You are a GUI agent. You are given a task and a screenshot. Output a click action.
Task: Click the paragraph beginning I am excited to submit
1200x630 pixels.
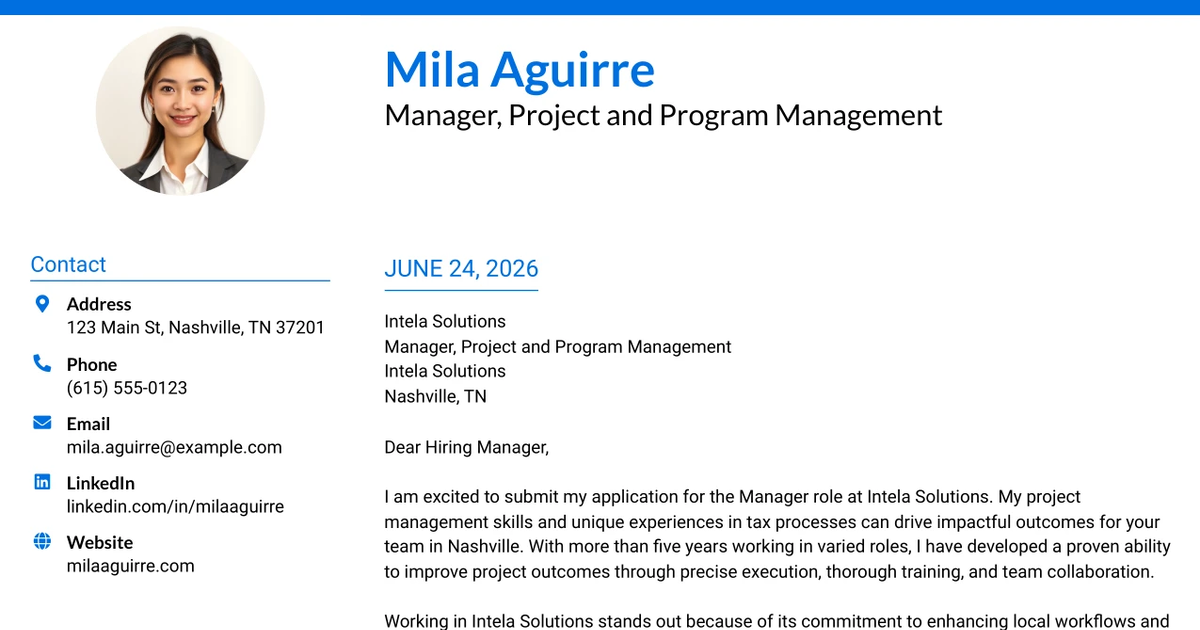pyautogui.click(x=777, y=534)
